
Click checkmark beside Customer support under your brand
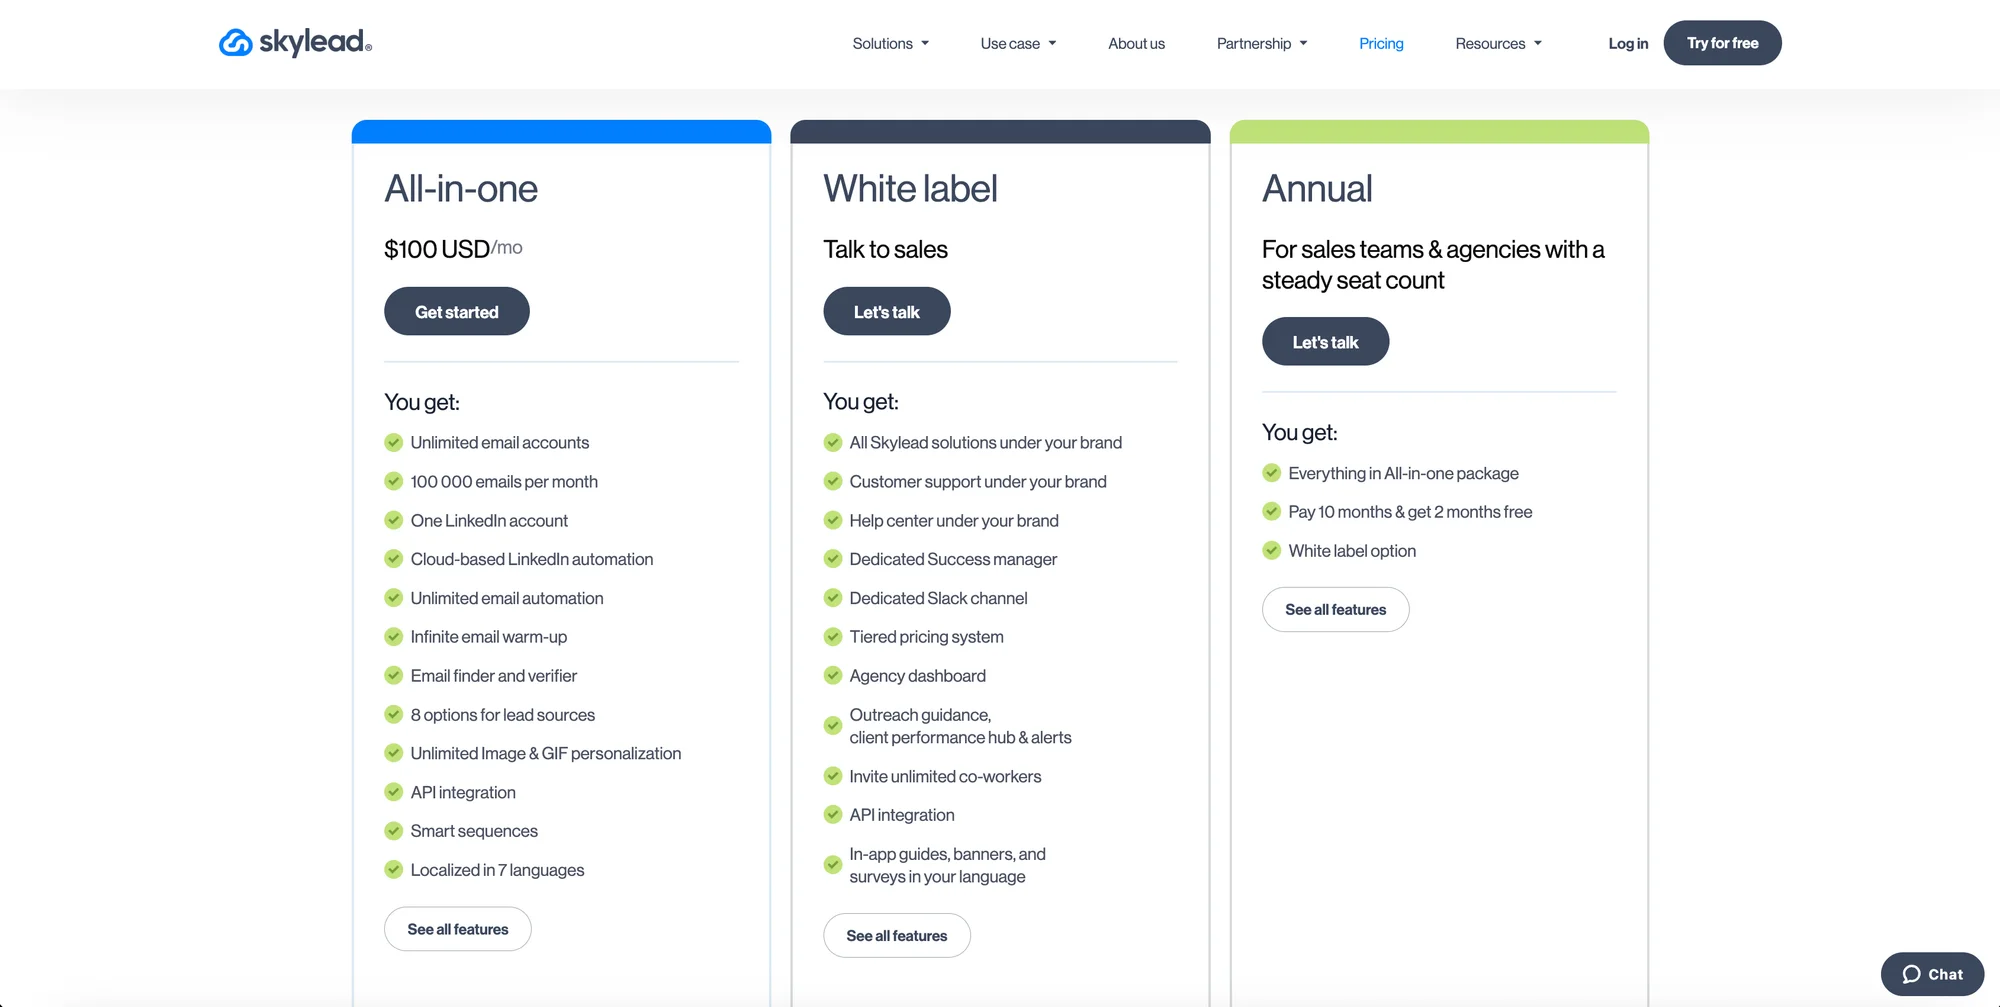click(x=833, y=481)
